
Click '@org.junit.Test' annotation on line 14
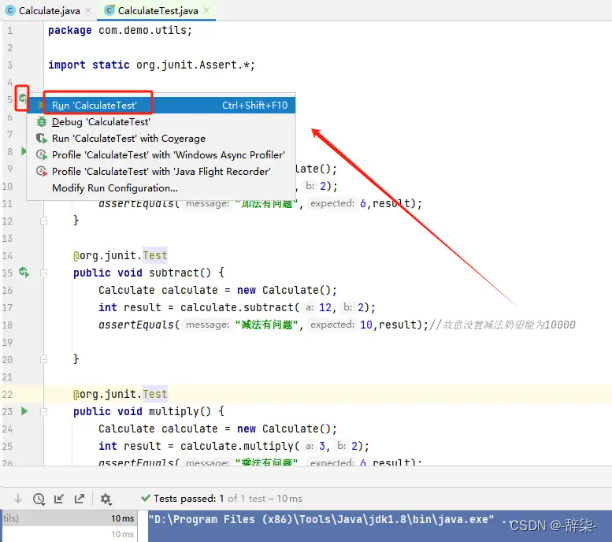[x=120, y=255]
